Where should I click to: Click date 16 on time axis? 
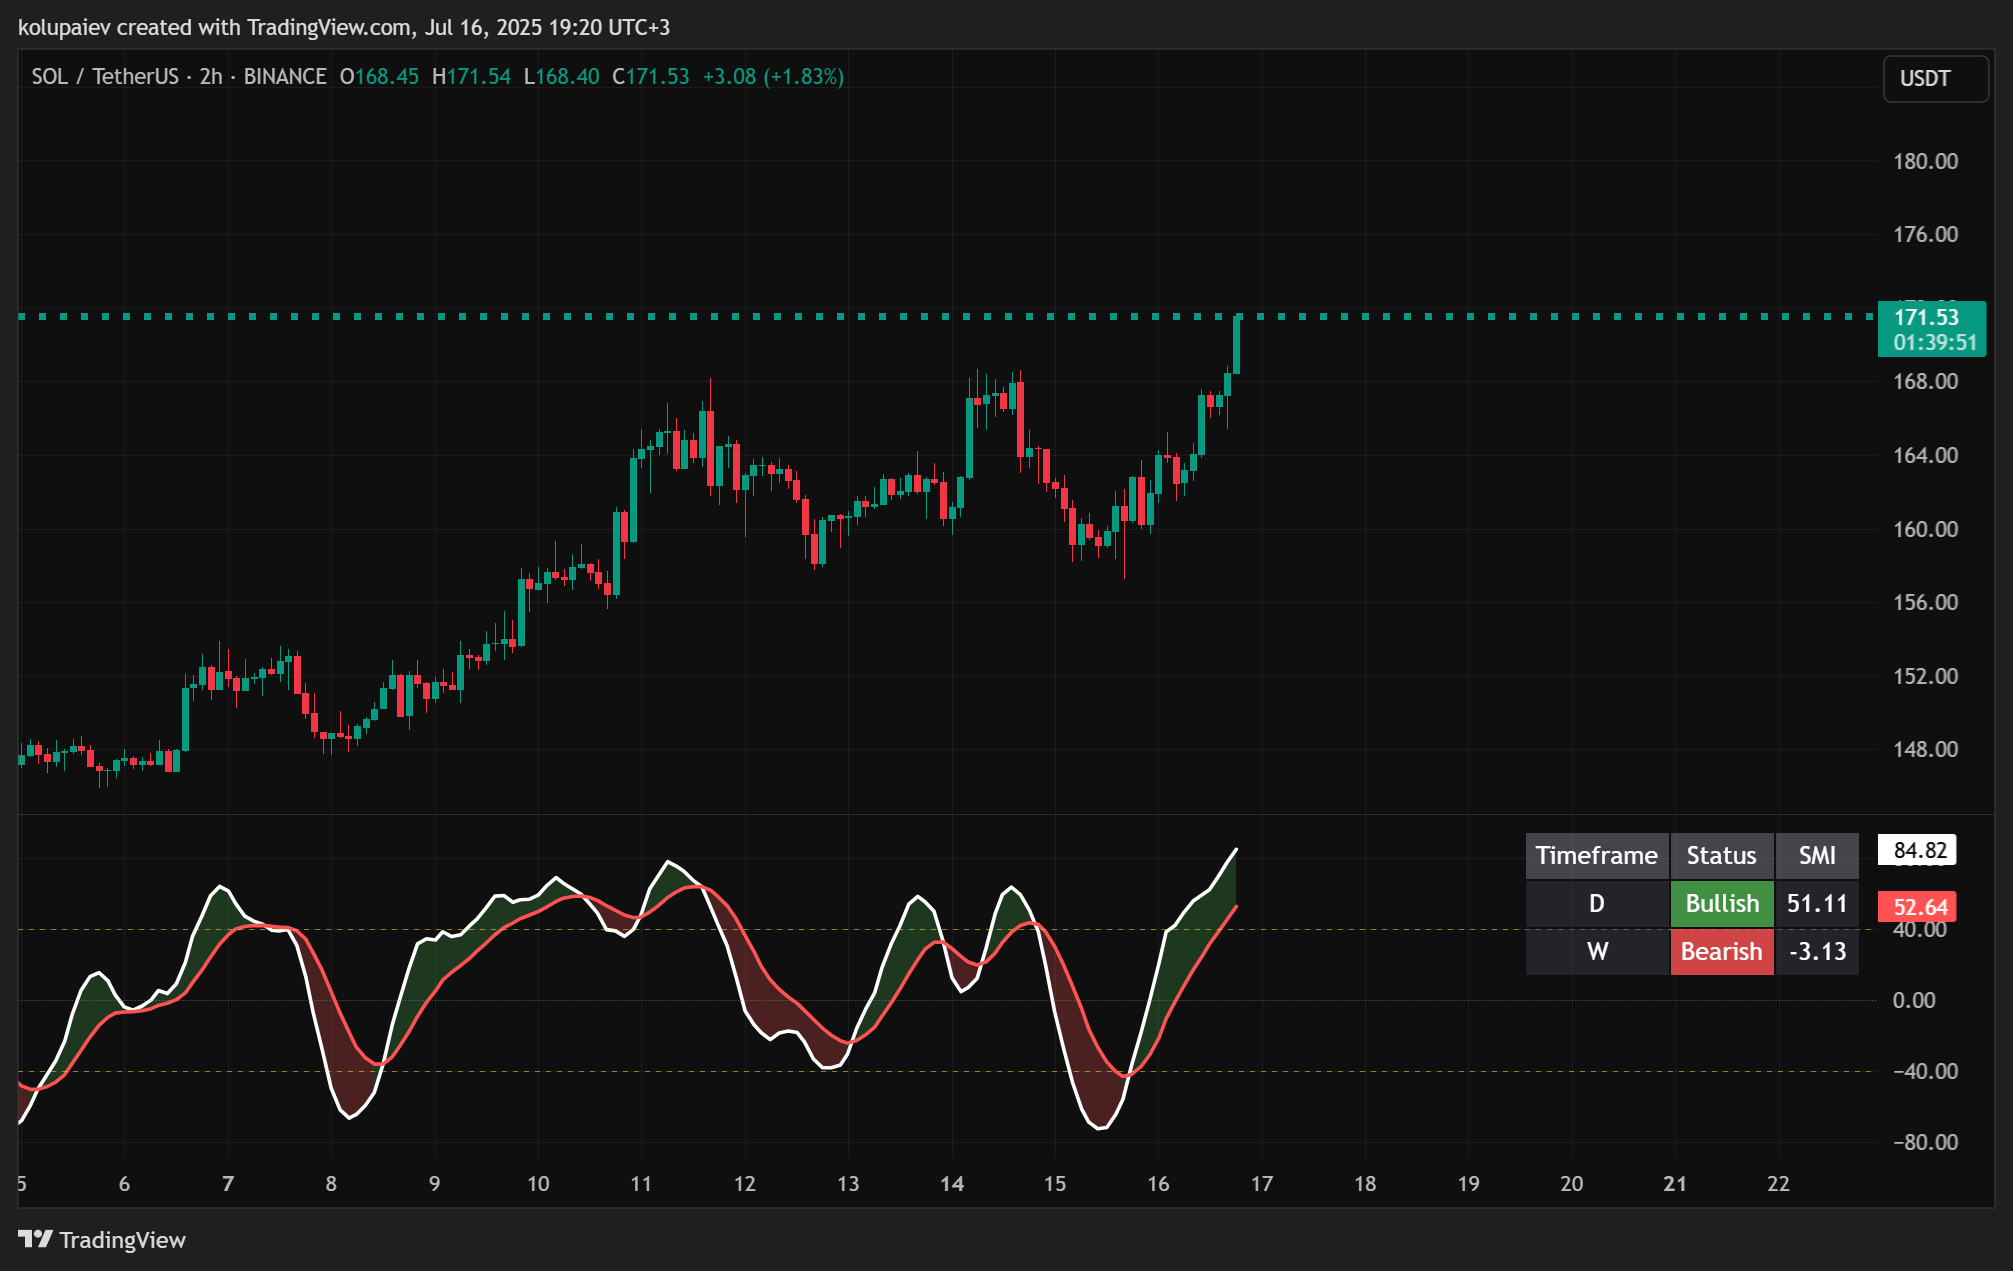(1158, 1184)
